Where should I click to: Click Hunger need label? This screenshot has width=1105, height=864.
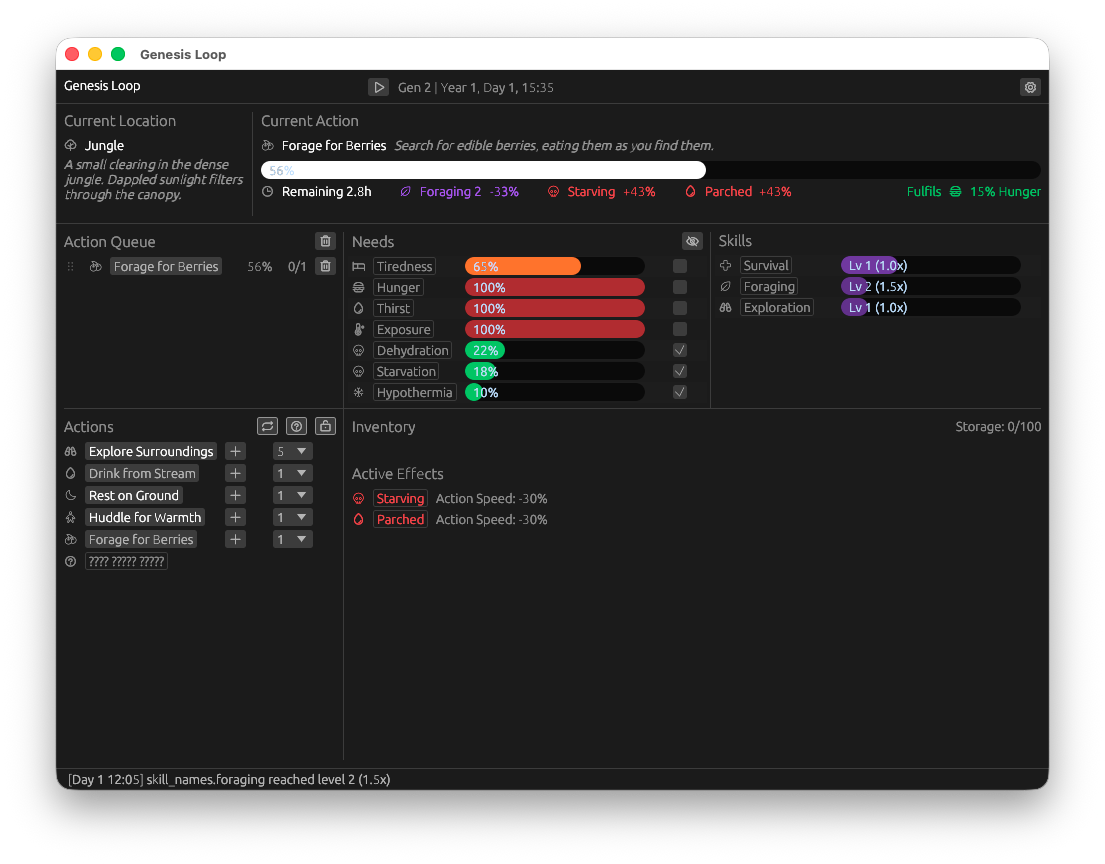pos(397,288)
